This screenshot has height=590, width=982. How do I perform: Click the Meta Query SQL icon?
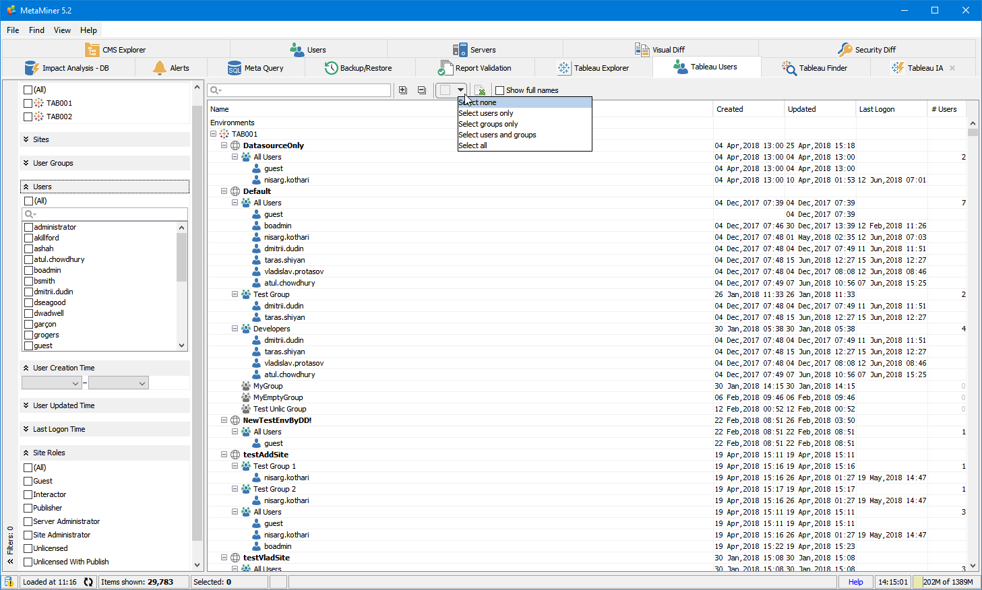click(x=234, y=68)
